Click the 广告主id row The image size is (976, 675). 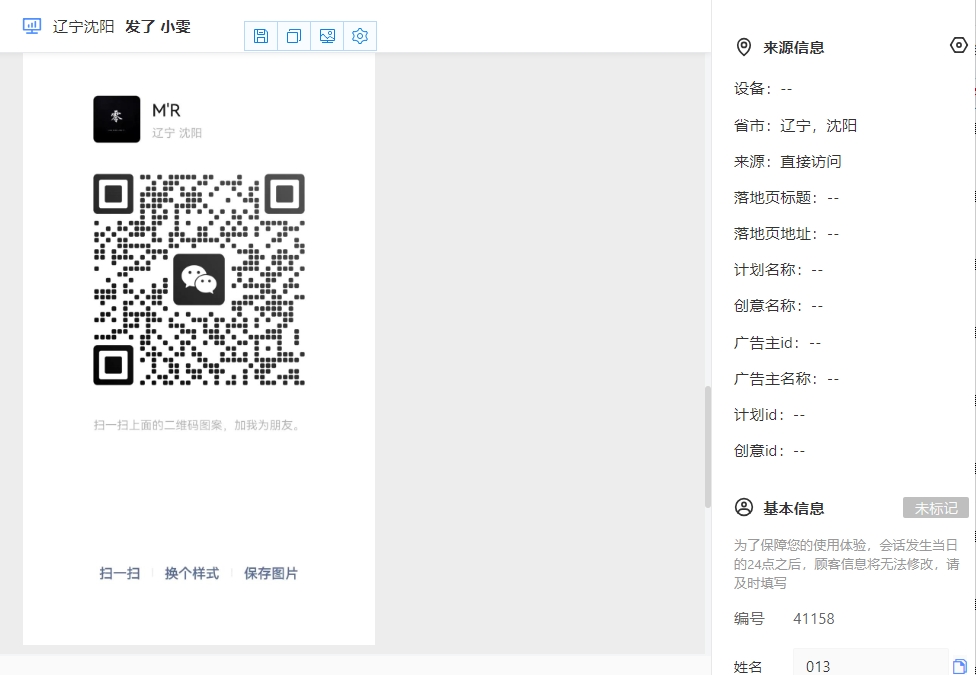(777, 342)
